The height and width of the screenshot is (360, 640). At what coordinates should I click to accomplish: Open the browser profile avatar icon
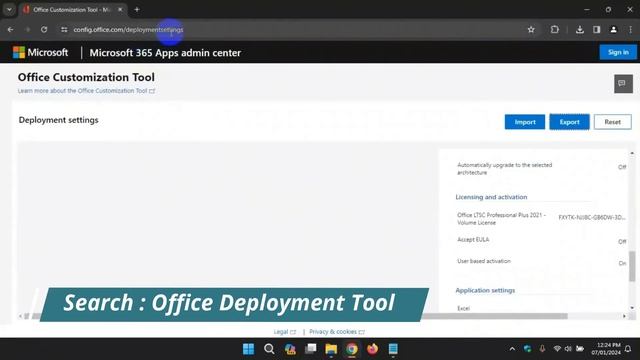(613, 29)
